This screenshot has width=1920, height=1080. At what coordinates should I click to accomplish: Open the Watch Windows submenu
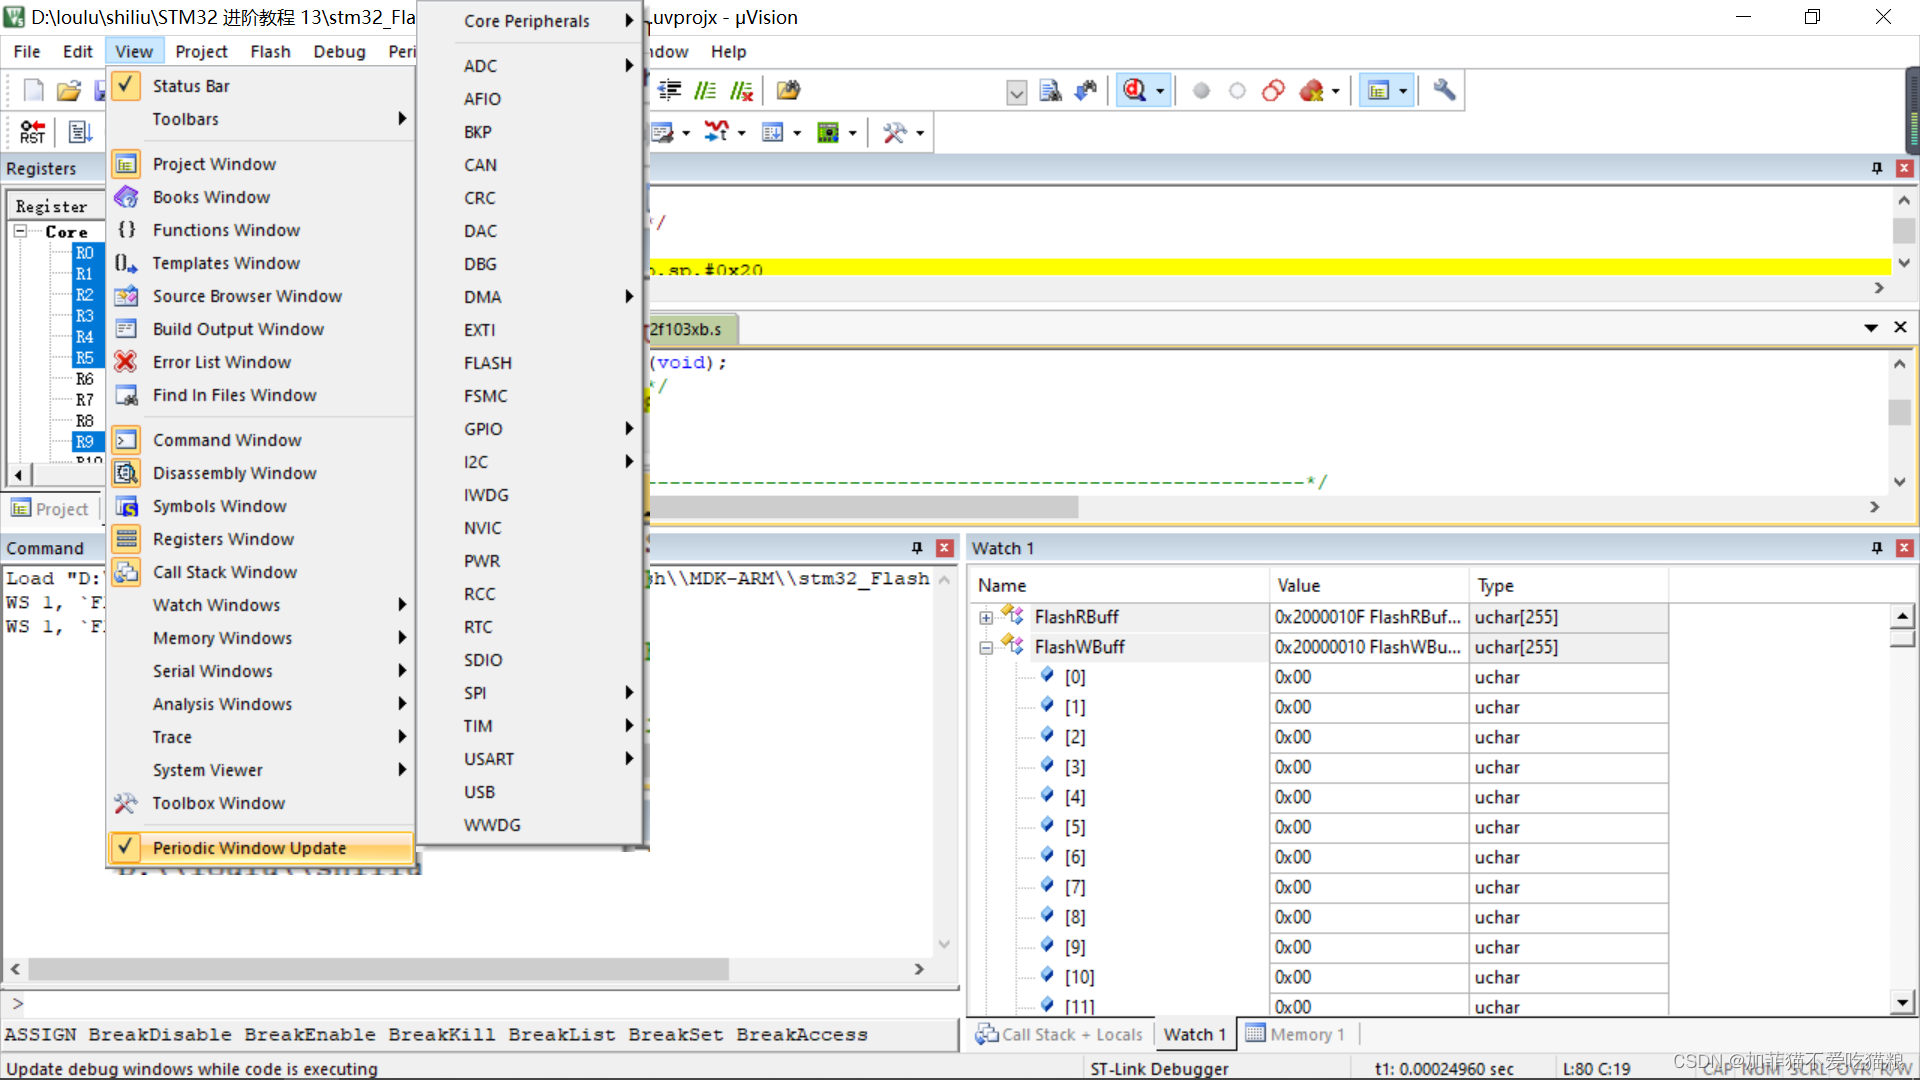260,605
